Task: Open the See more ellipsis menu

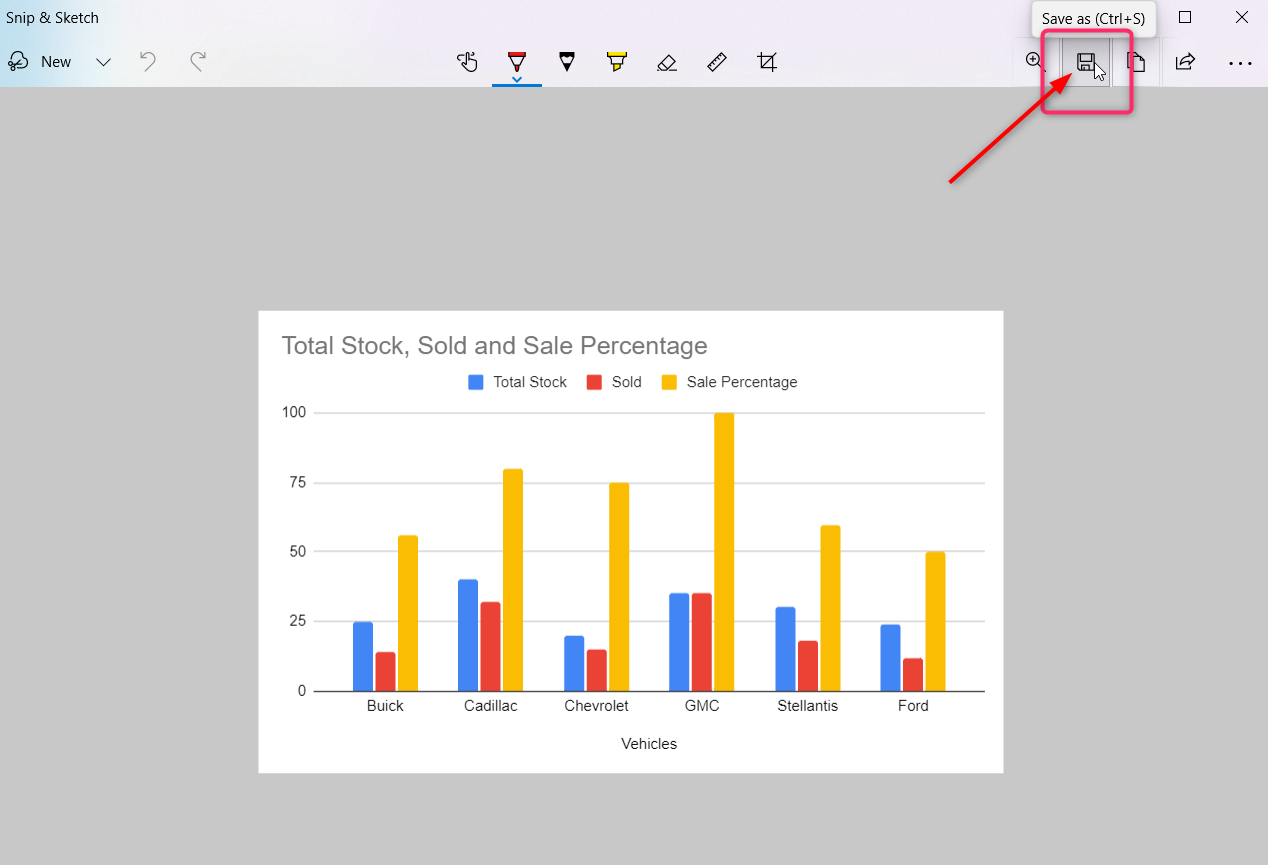Action: (1240, 62)
